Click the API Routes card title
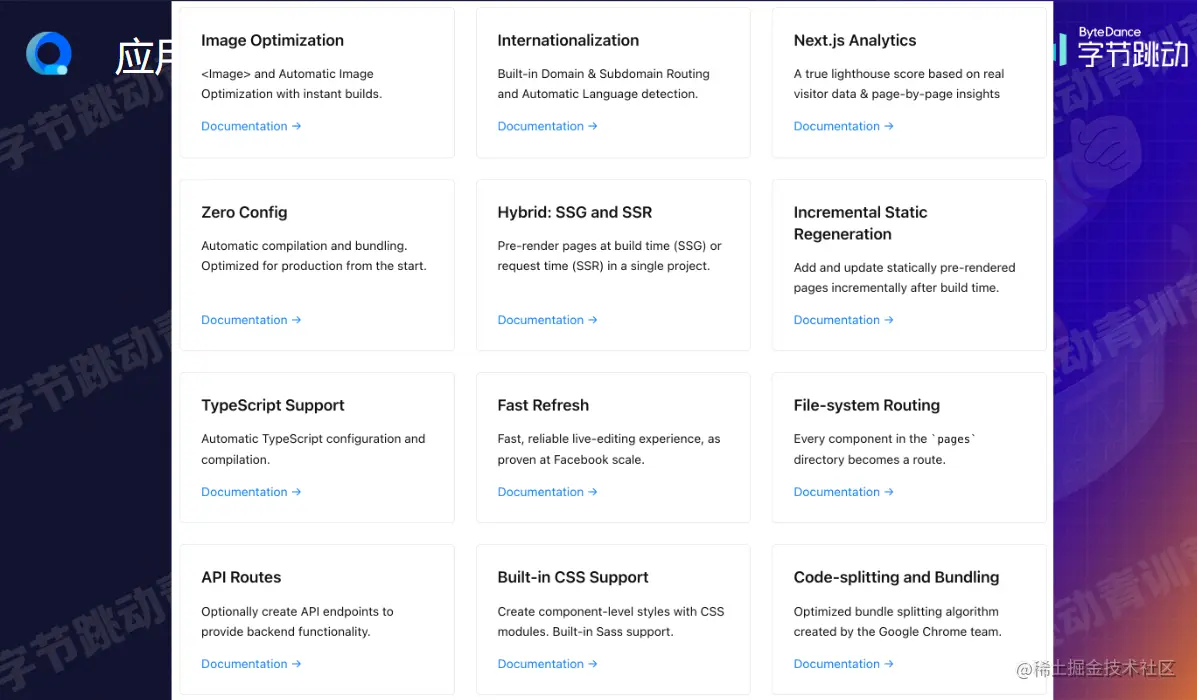 pos(241,578)
